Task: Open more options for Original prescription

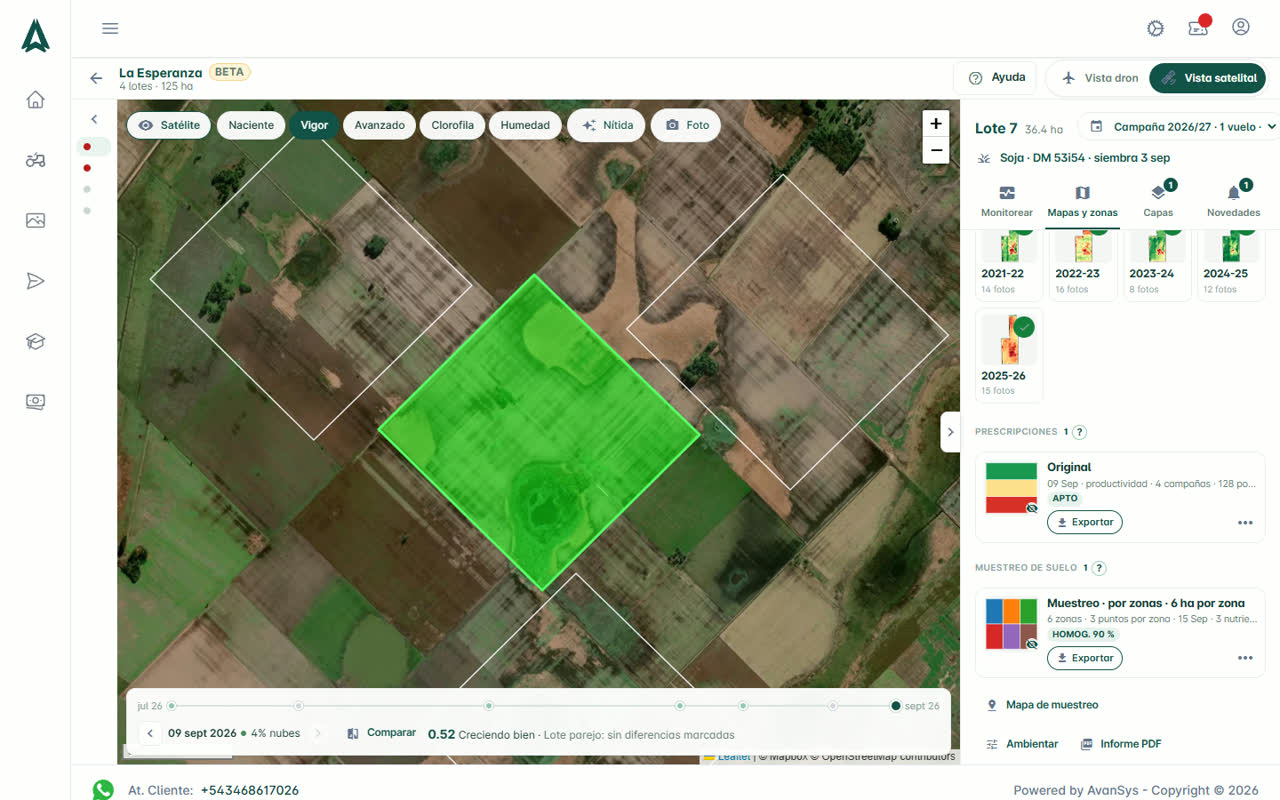Action: pos(1245,523)
